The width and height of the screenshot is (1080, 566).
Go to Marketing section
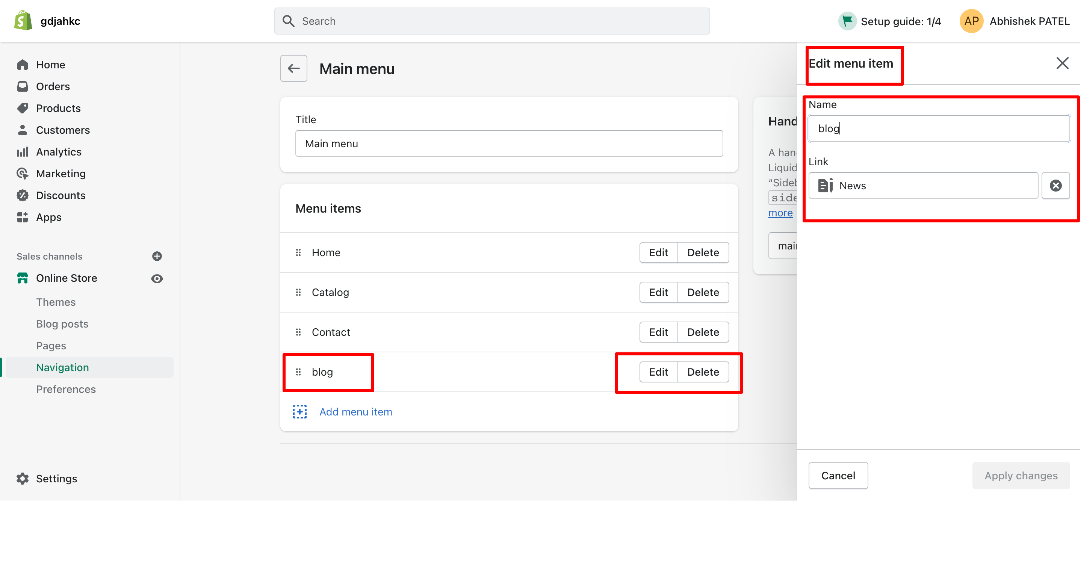coord(61,174)
